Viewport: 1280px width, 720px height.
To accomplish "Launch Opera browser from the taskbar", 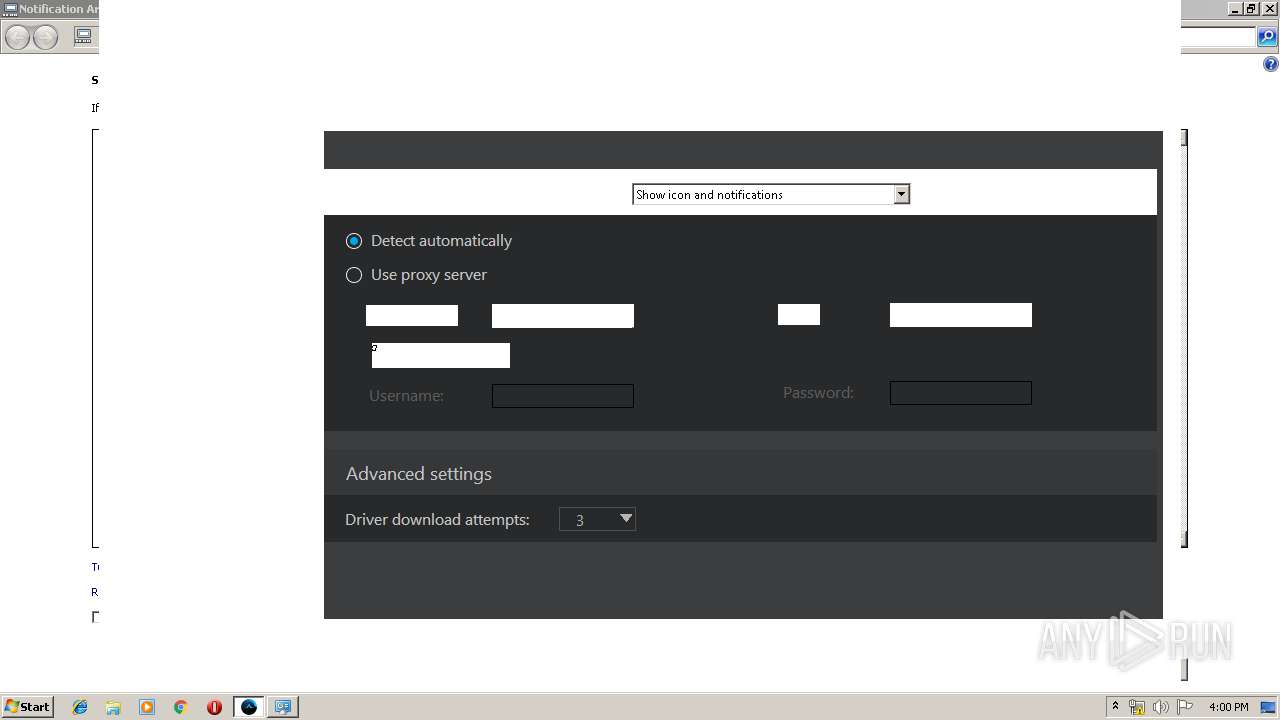I will 214,707.
